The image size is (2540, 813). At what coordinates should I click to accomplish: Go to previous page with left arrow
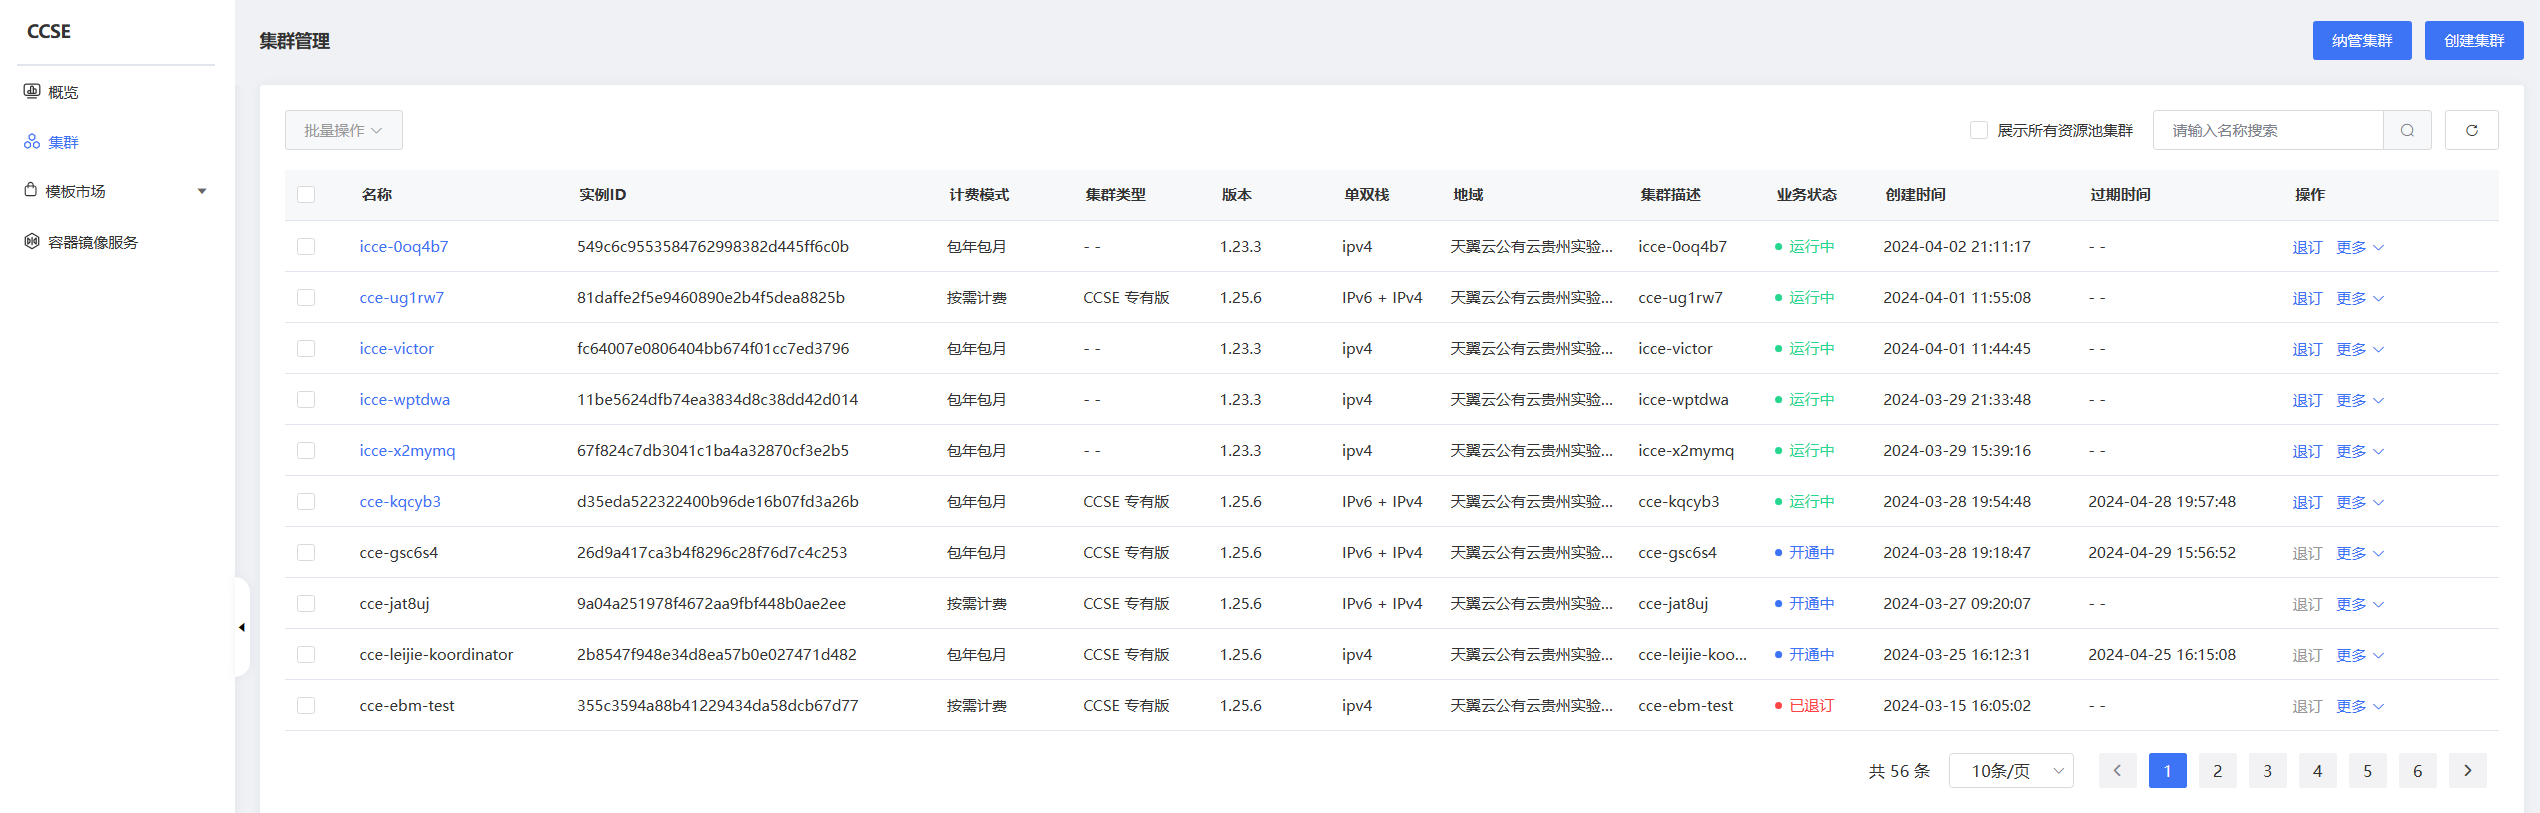[2117, 770]
